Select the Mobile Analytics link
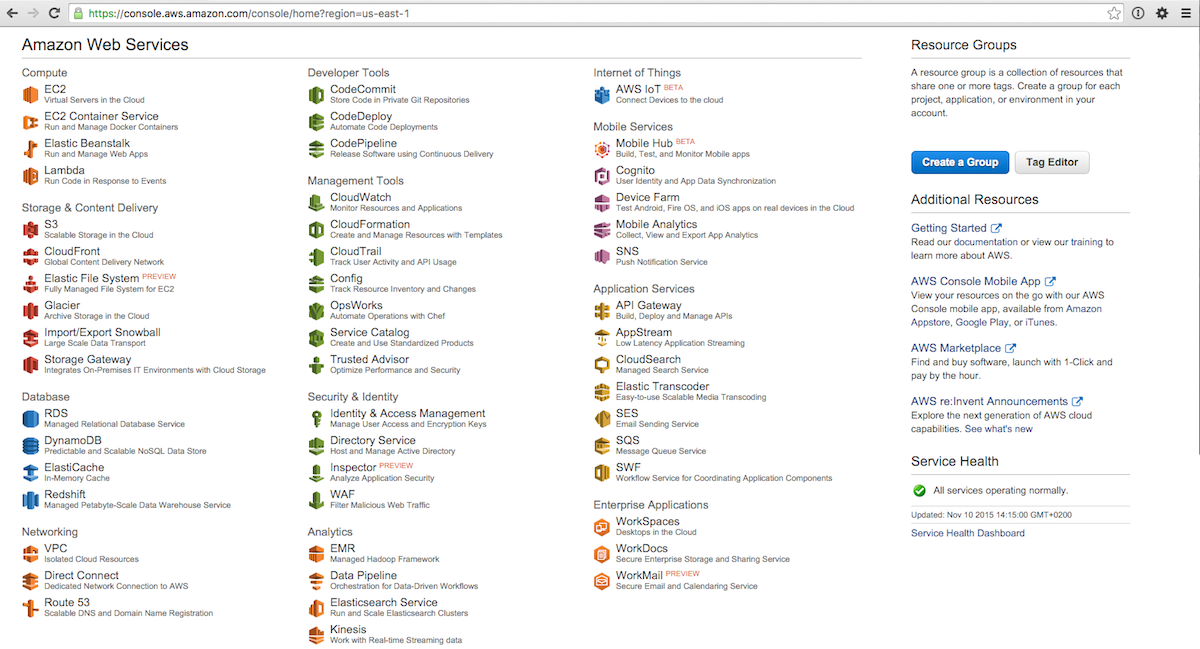The height and width of the screenshot is (649, 1200). point(656,224)
